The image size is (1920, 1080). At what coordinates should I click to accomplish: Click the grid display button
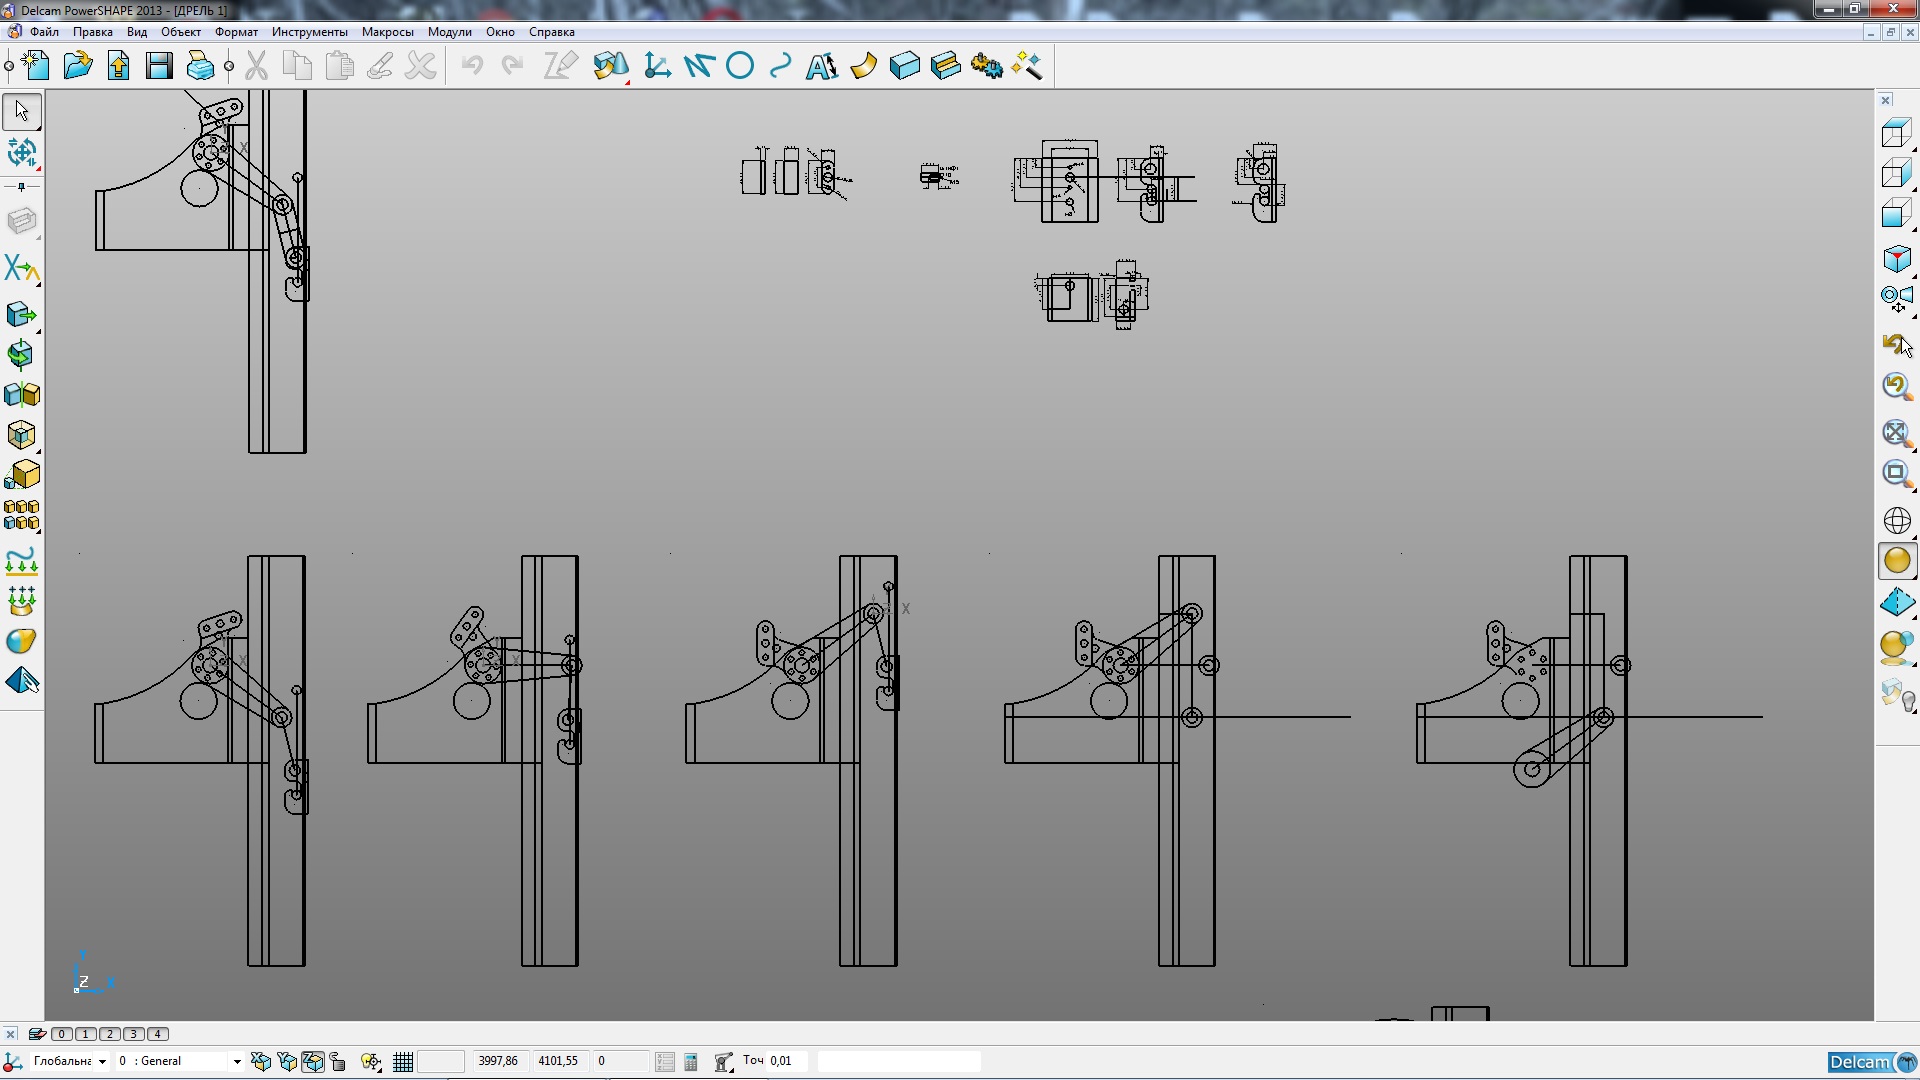coord(403,1062)
